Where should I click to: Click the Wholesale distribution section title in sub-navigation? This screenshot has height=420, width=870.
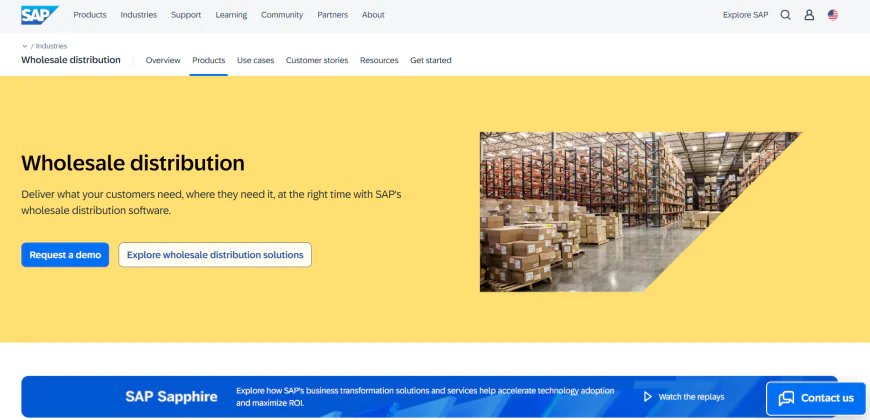pyautogui.click(x=70, y=60)
